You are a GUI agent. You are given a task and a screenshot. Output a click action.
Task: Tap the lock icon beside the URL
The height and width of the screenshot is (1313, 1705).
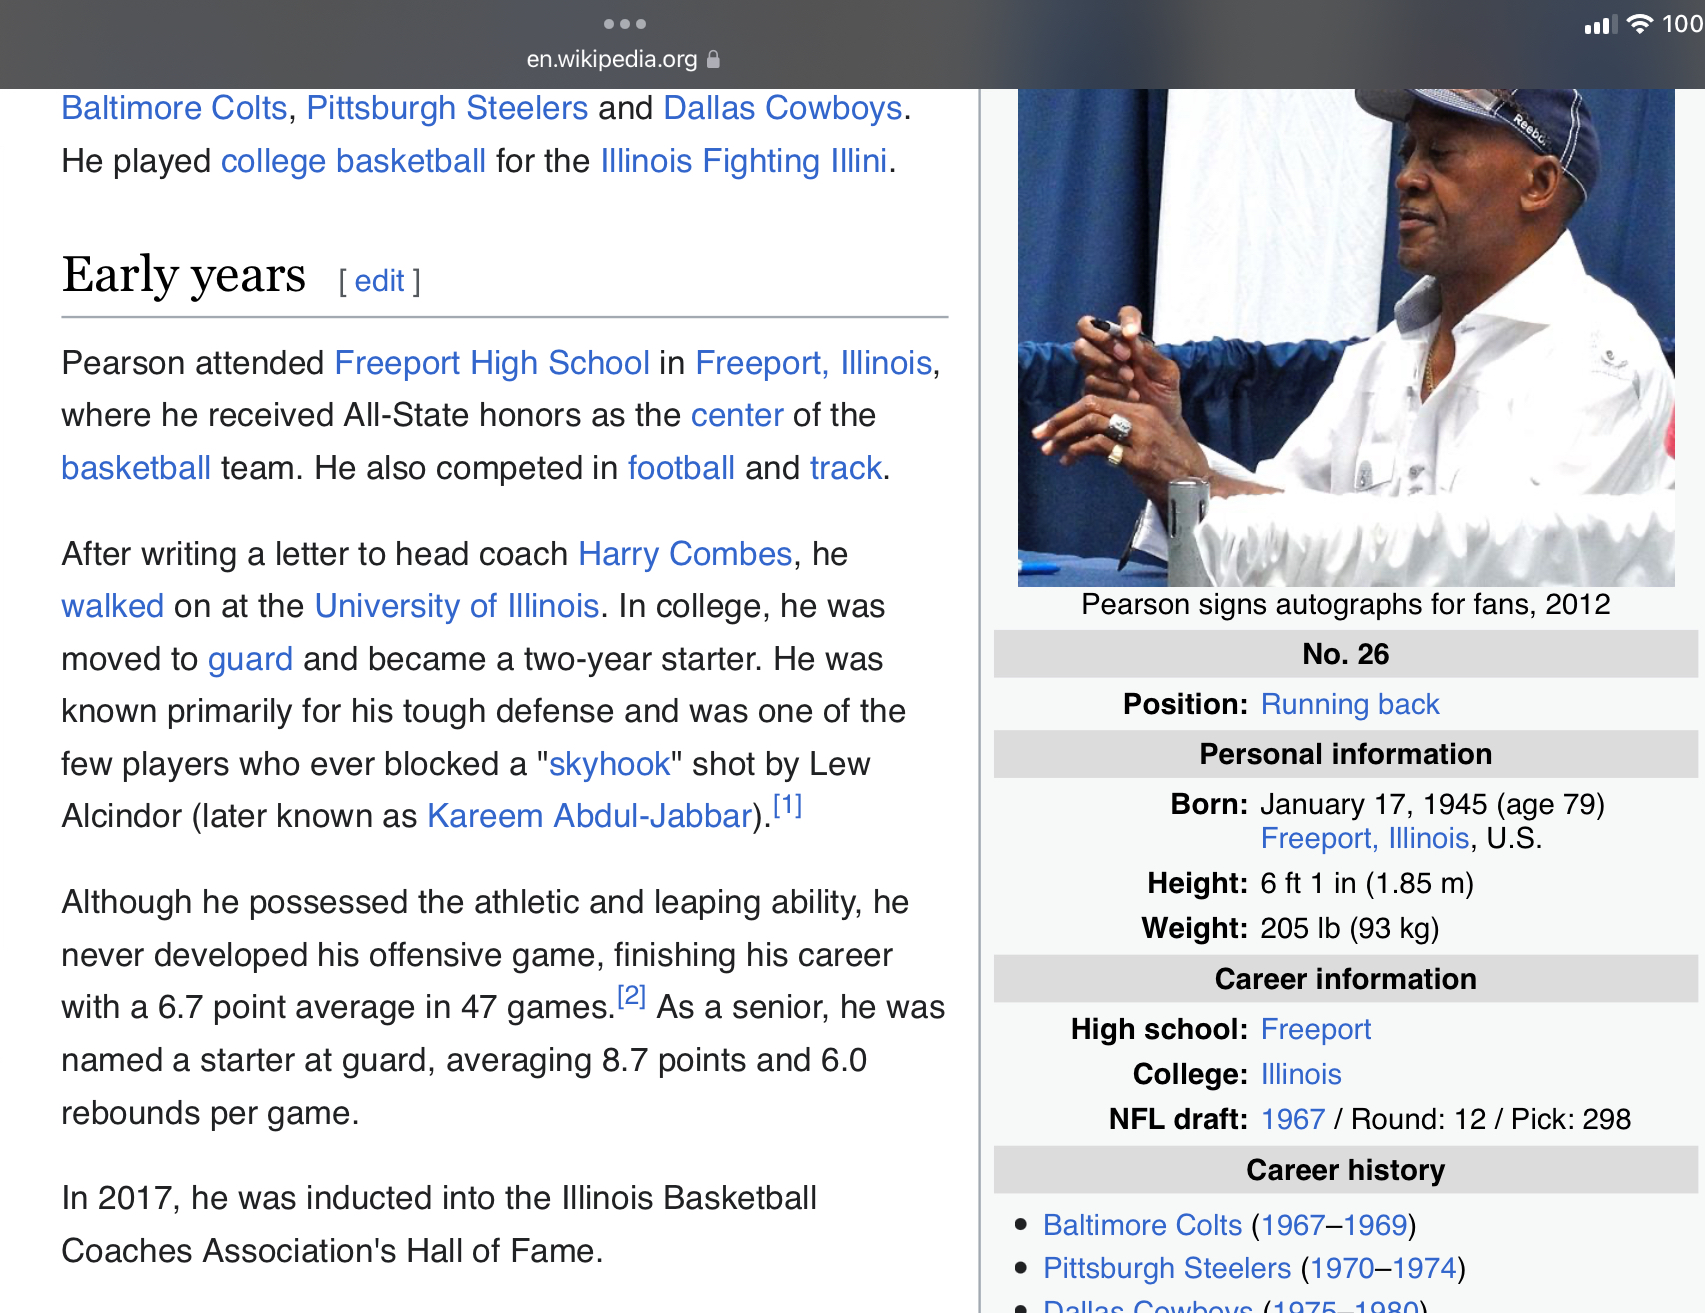click(x=713, y=59)
